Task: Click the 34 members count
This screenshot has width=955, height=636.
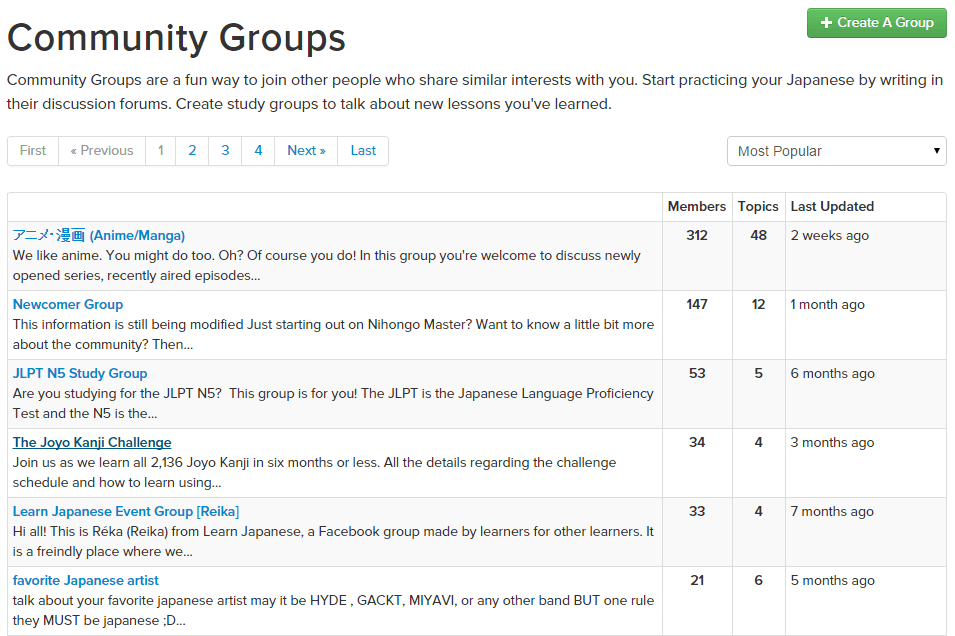Action: [x=697, y=442]
